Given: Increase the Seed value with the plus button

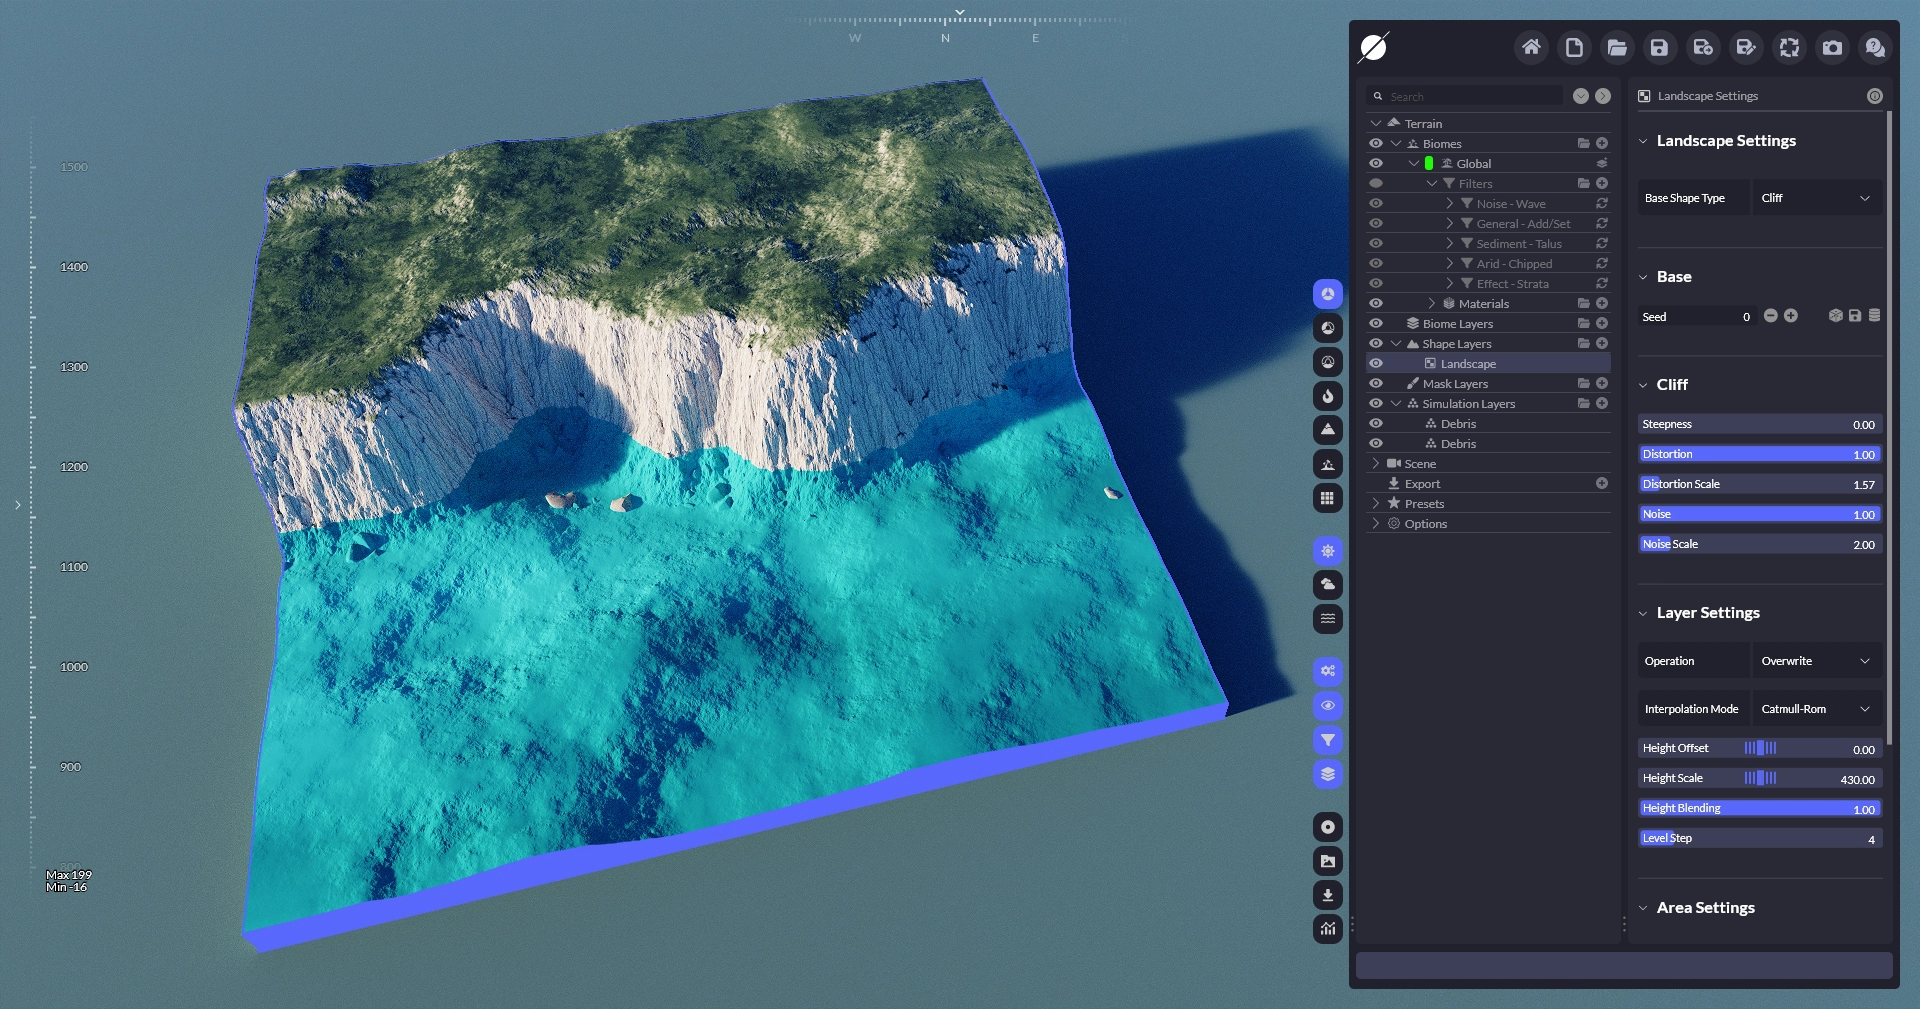Looking at the screenshot, I should [x=1791, y=316].
